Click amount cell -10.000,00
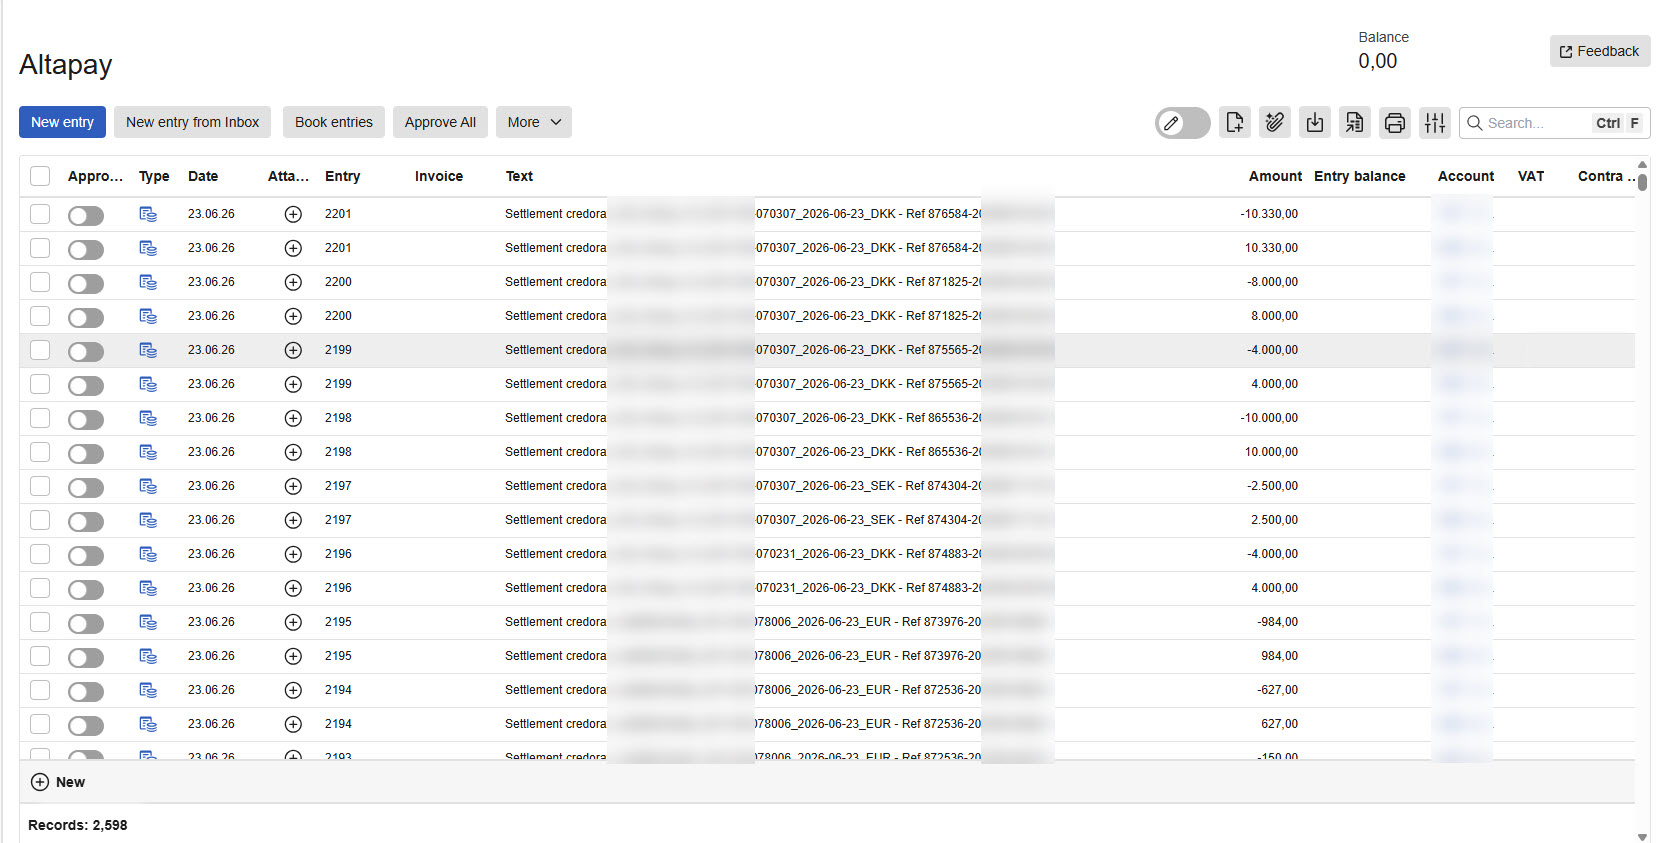Screen dimensions: 1660x843 pyautogui.click(x=1269, y=418)
